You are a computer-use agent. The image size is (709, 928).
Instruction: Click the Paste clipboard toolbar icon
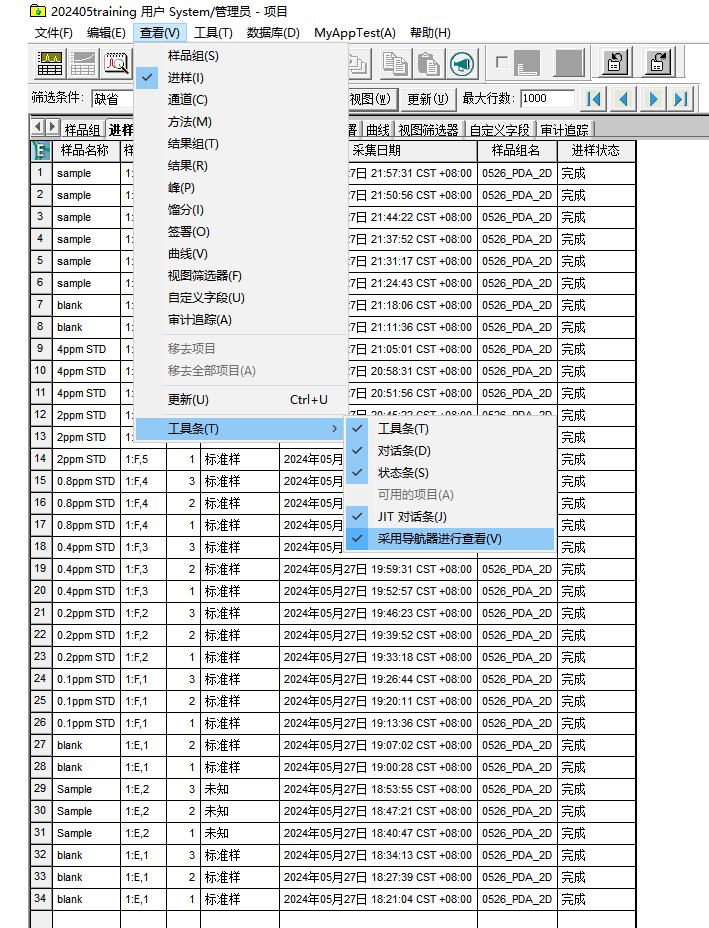coord(428,63)
